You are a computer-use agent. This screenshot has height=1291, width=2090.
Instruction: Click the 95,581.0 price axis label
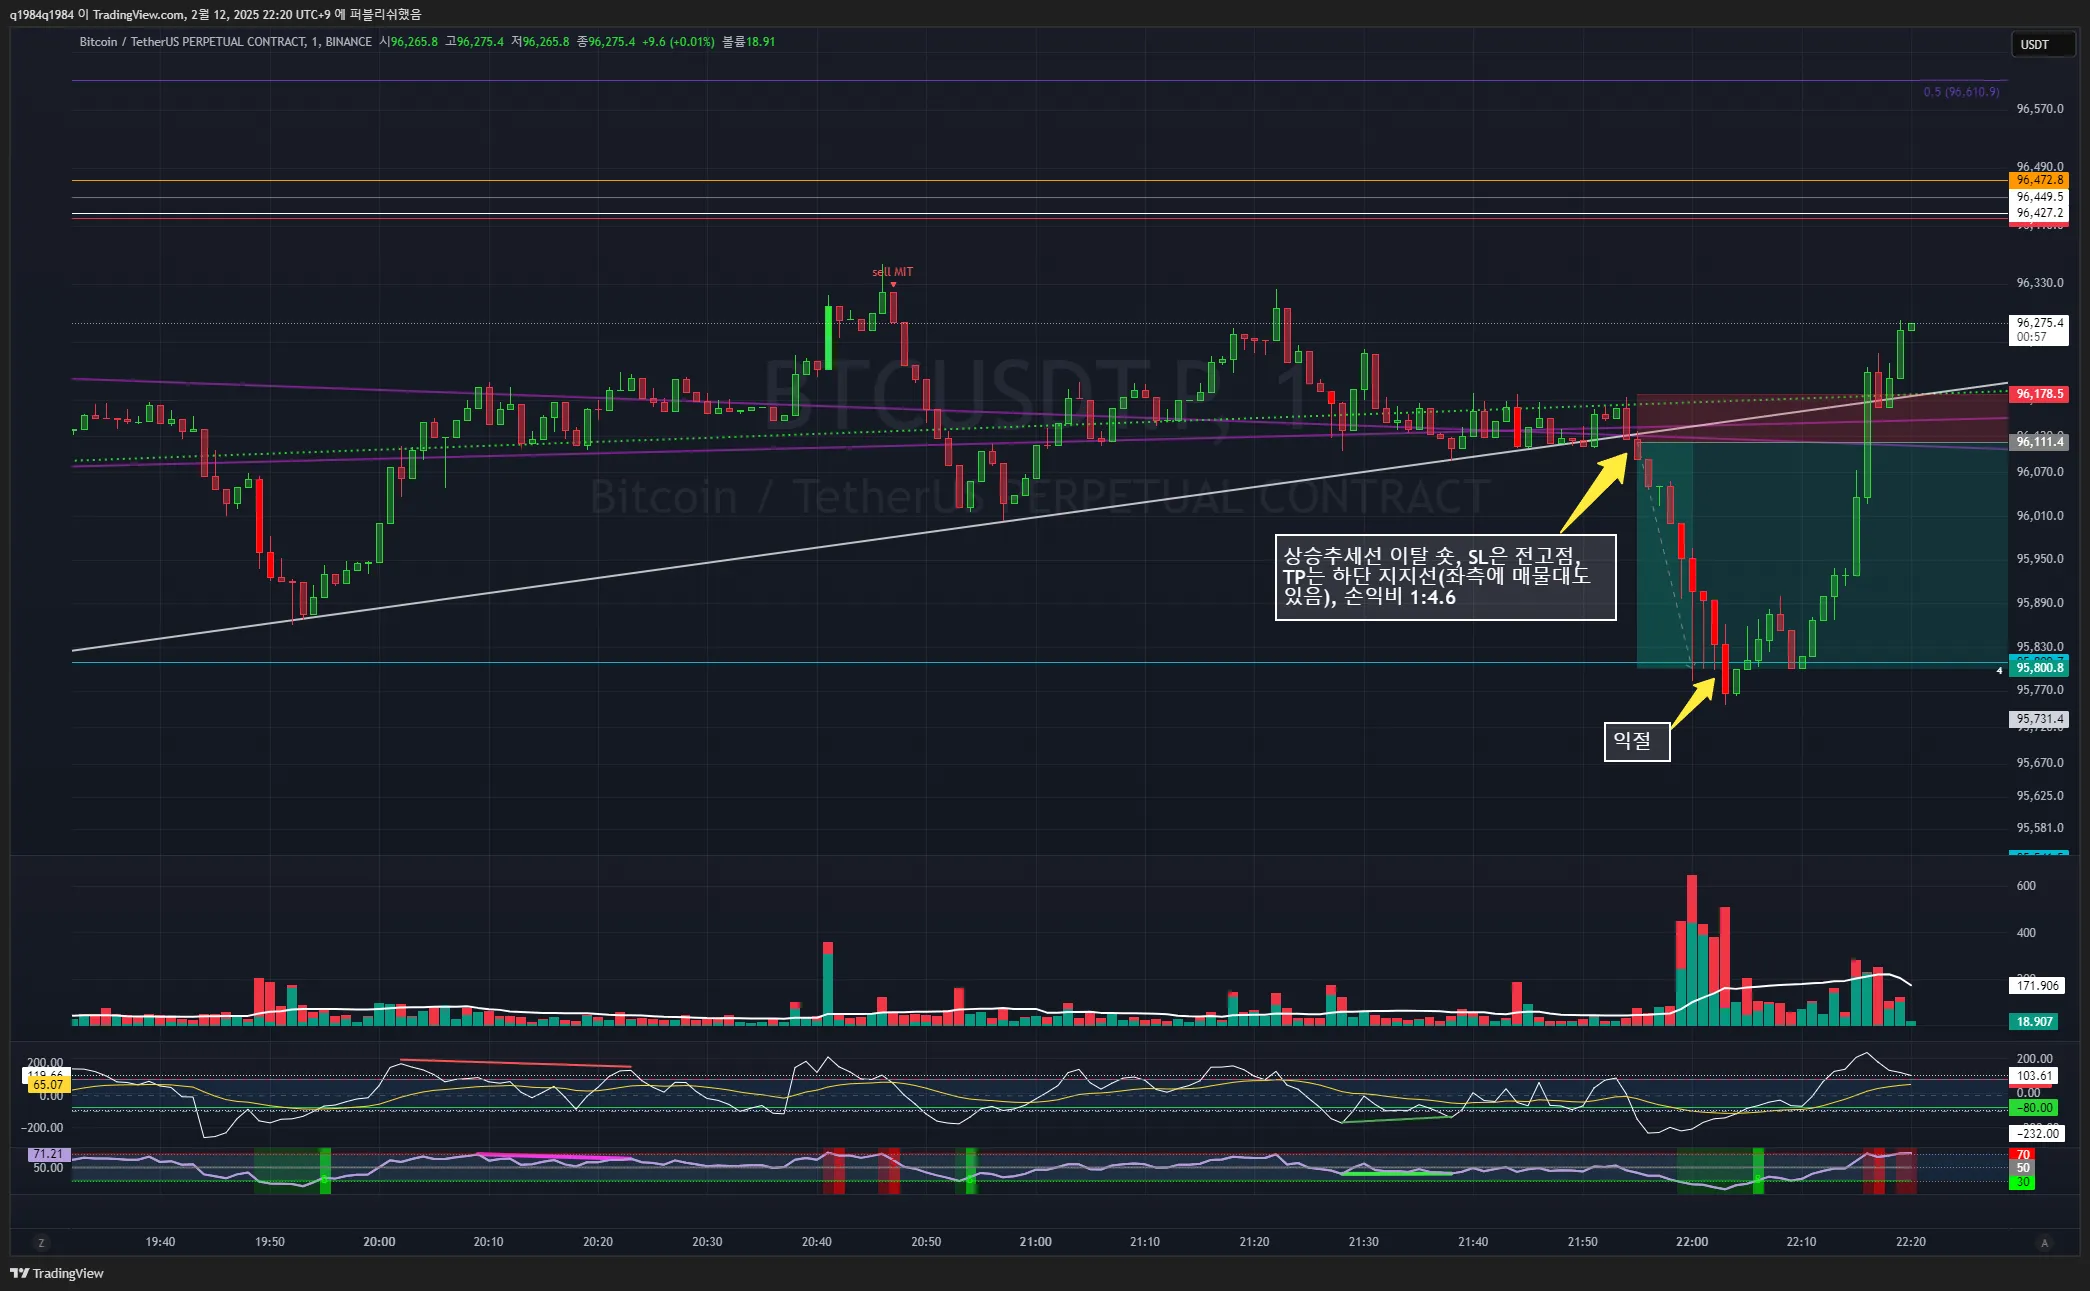tap(2040, 828)
